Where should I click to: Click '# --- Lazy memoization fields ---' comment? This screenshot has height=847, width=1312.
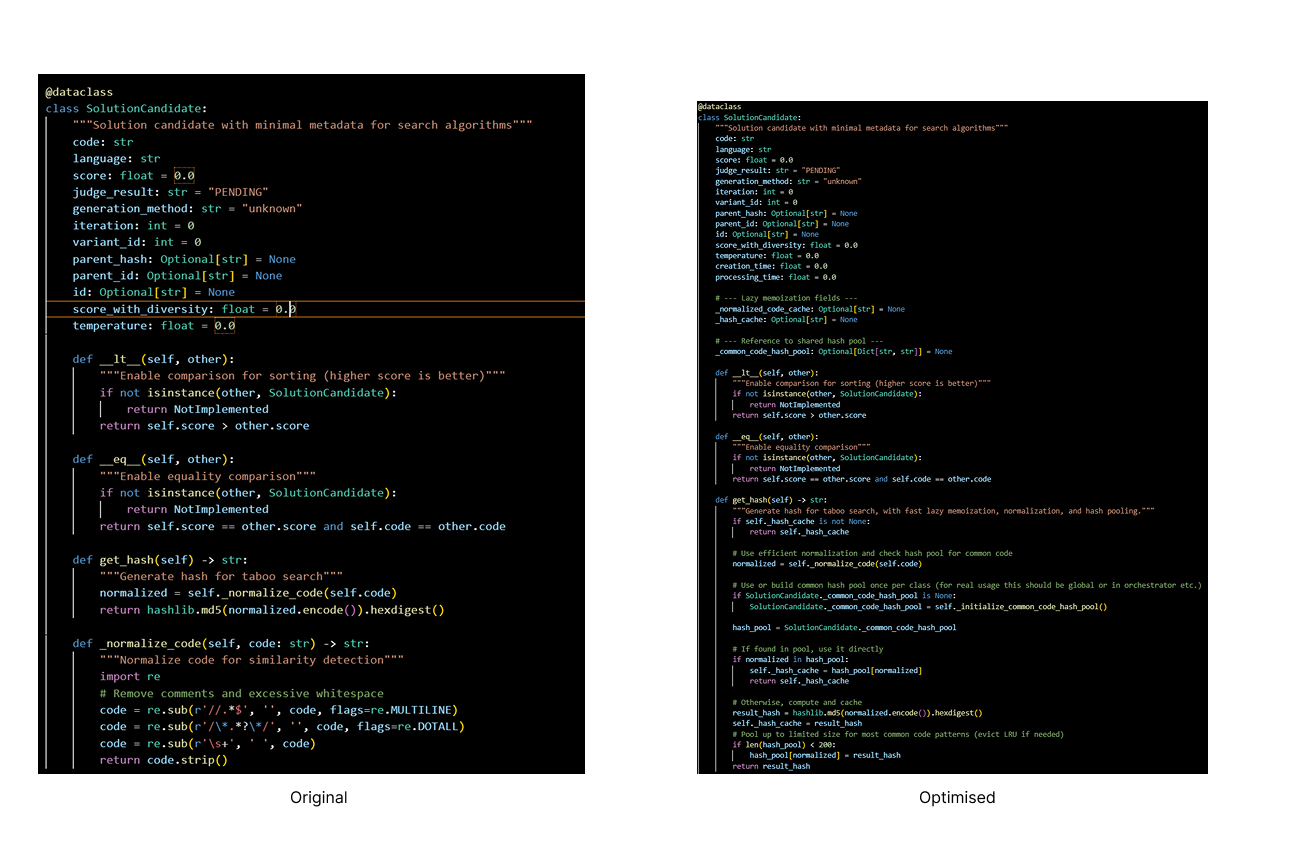786,298
